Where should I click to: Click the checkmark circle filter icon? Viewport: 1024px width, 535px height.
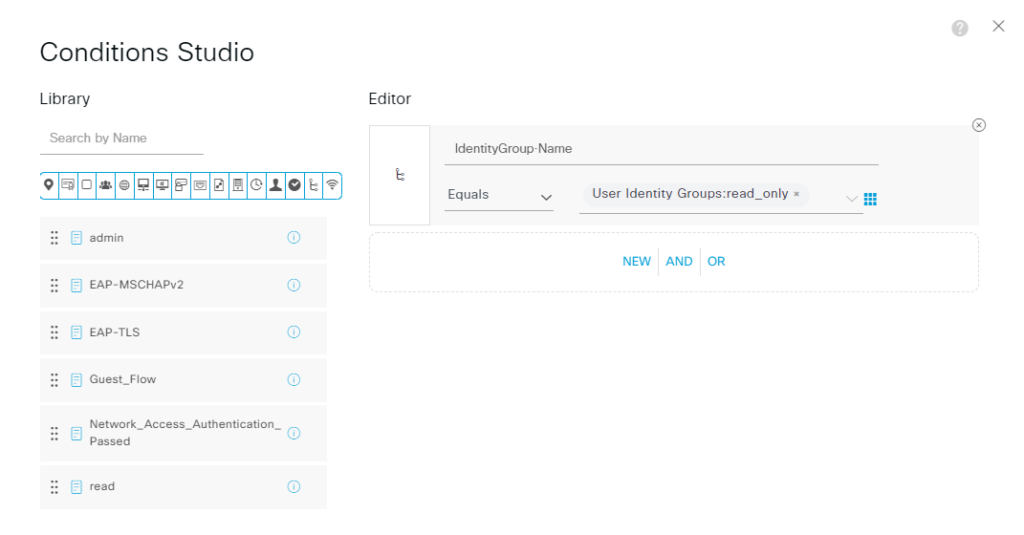(294, 185)
